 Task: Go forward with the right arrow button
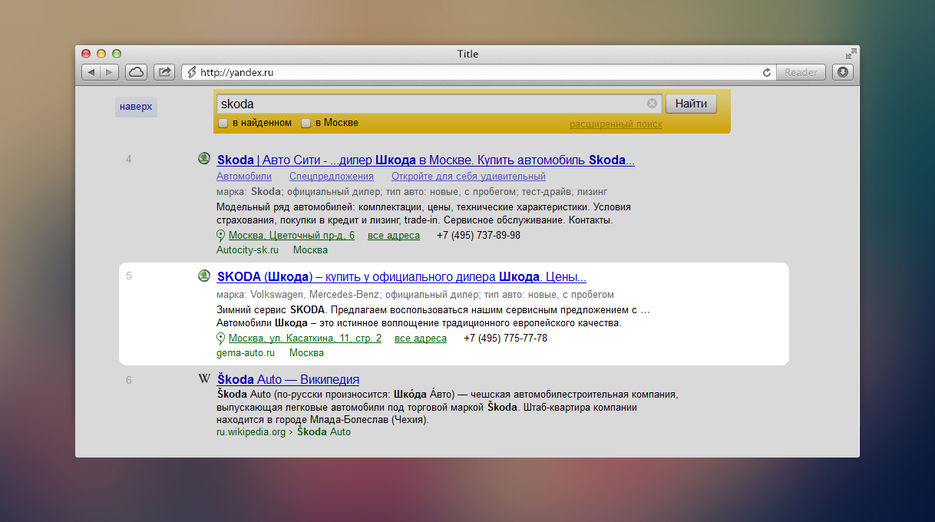[109, 72]
